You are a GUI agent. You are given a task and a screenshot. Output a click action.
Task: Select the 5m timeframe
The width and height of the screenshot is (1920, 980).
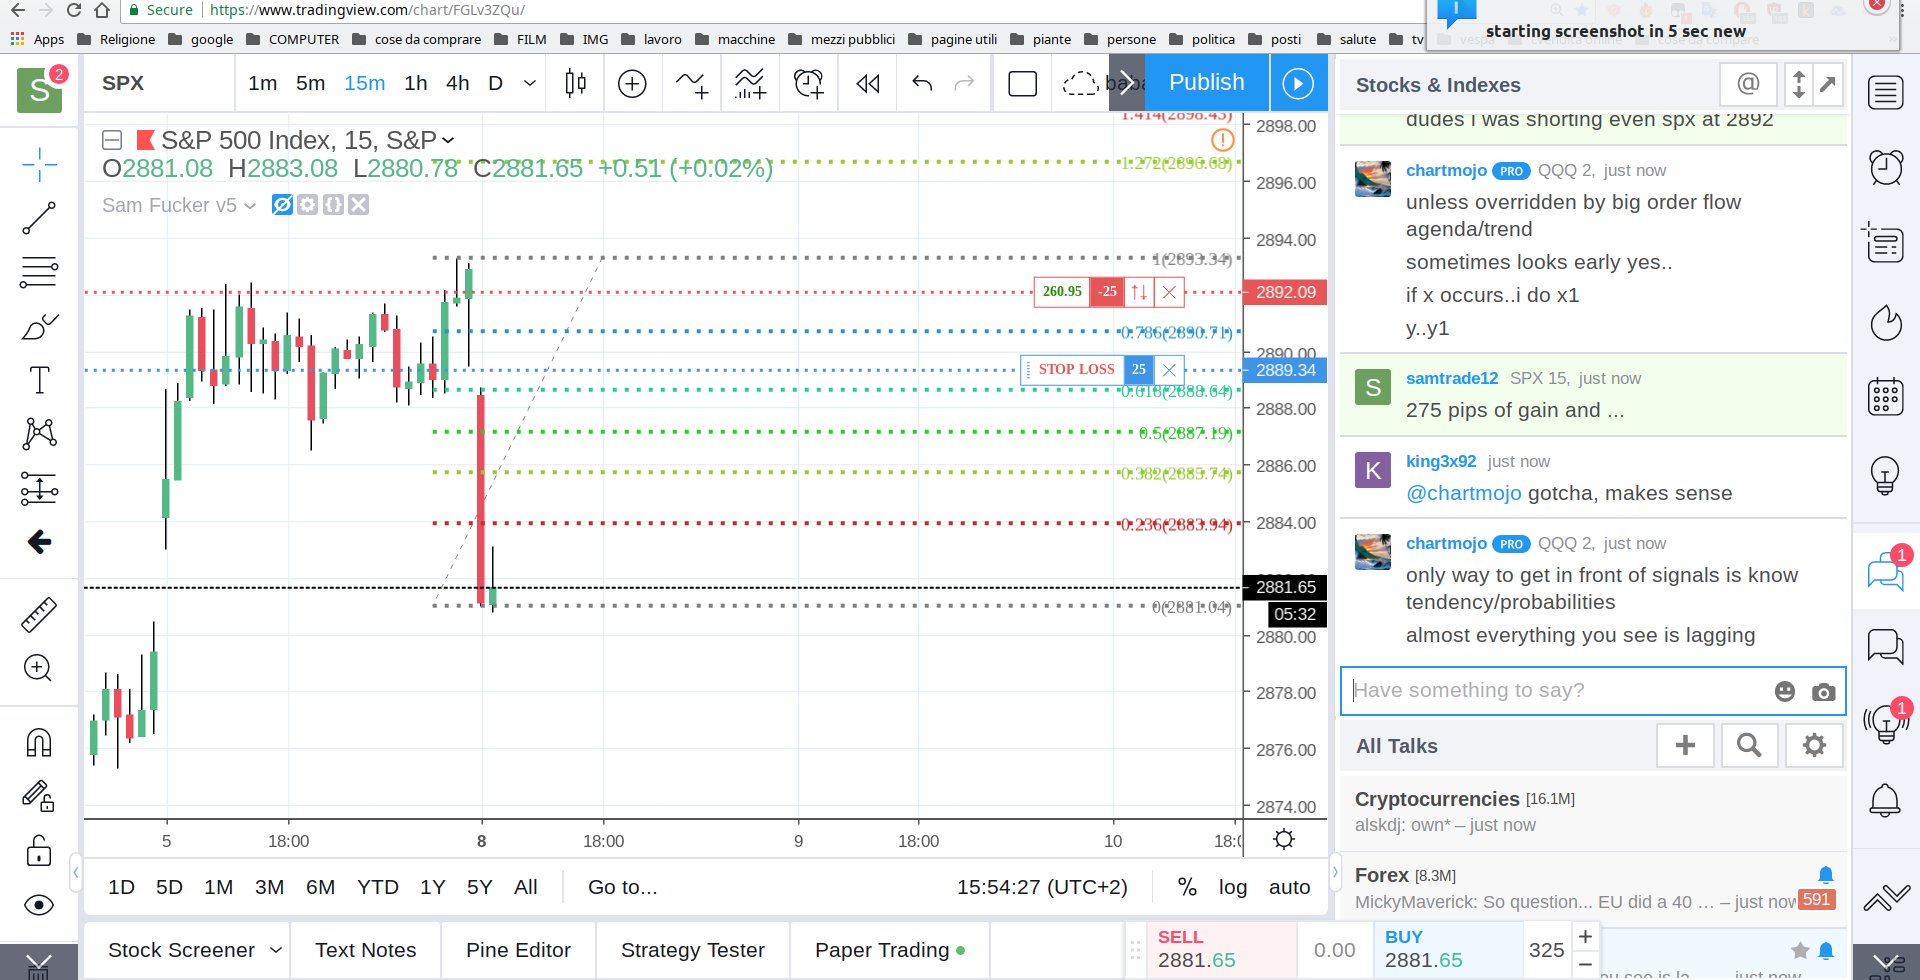pos(310,83)
